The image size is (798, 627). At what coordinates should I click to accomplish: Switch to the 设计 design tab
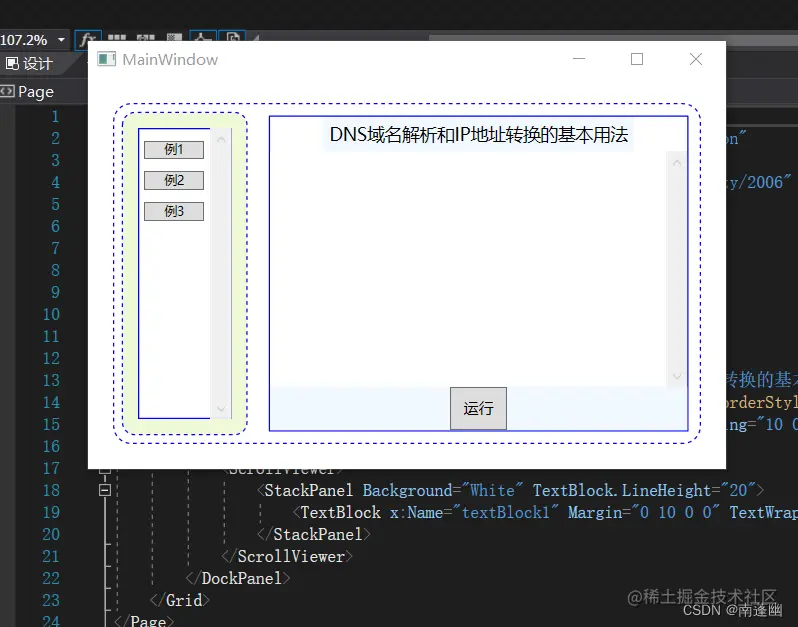point(29,64)
